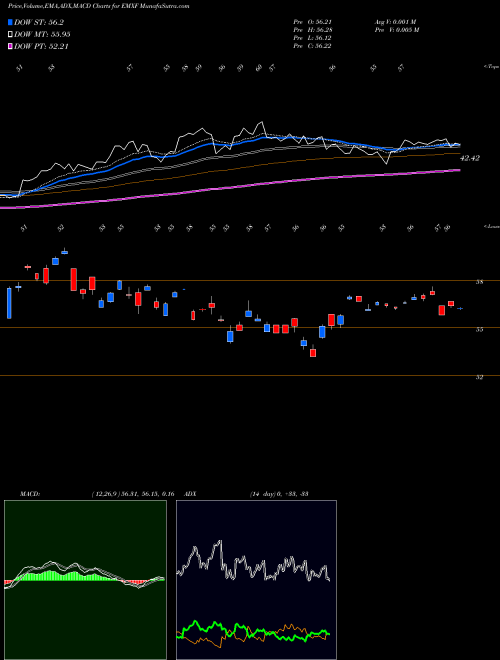Click the Pre C: 56.22 value
The height and width of the screenshot is (660, 500).
[x=312, y=46]
